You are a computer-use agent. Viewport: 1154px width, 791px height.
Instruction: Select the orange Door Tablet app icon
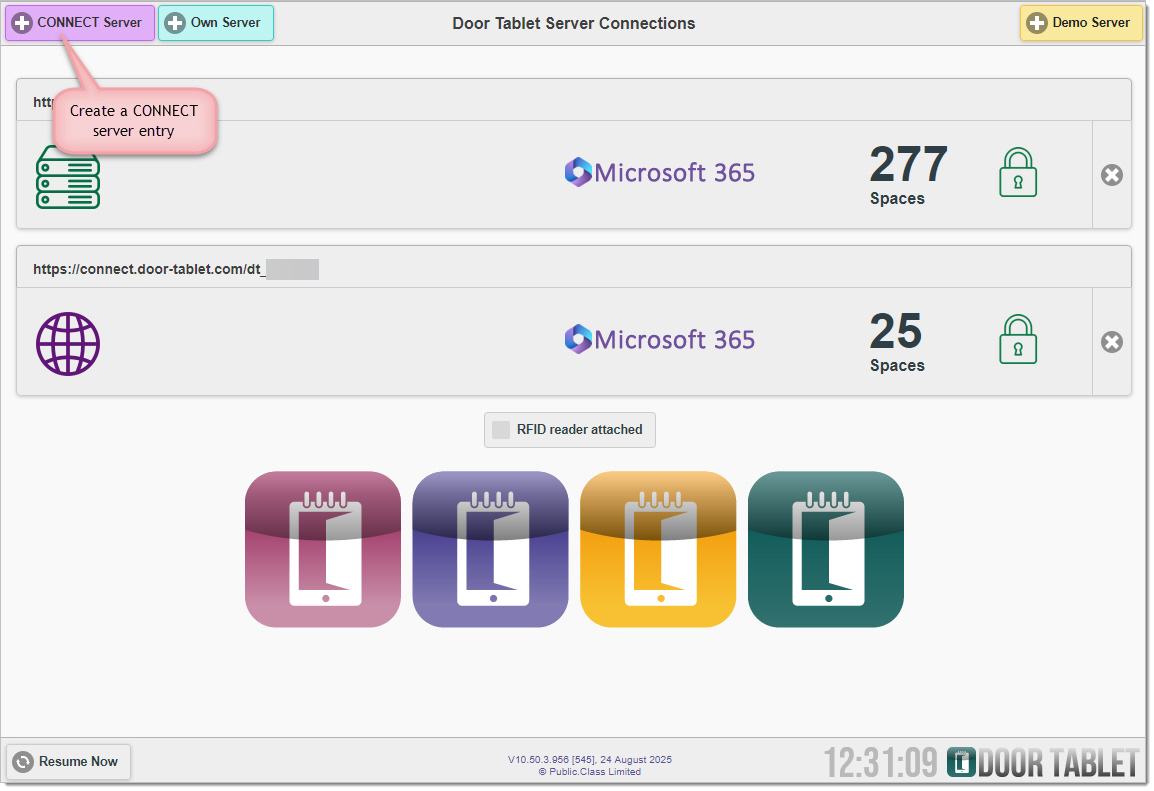[x=658, y=549]
